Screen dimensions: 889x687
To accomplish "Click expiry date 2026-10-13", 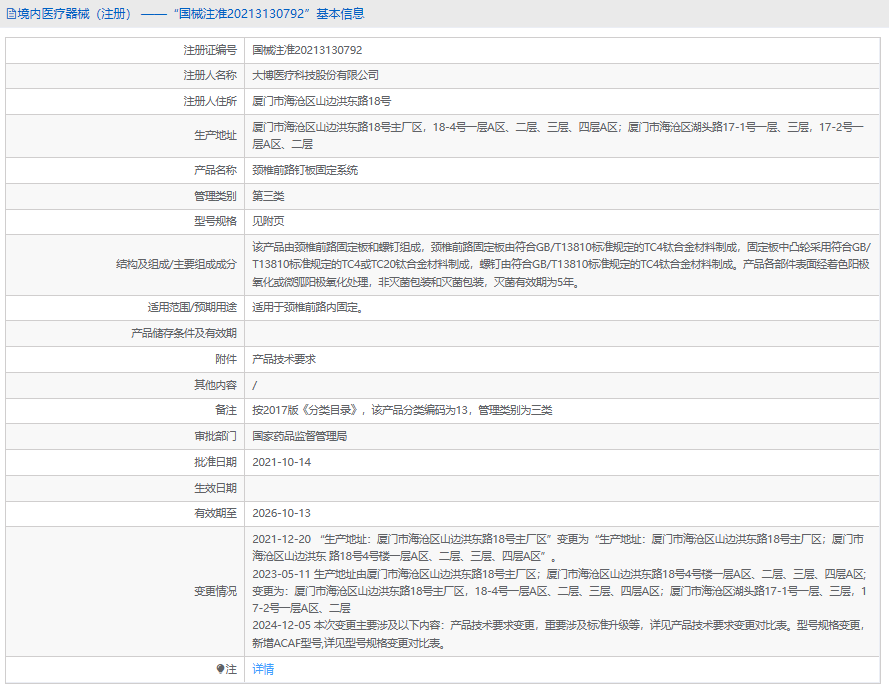I will 282,513.
